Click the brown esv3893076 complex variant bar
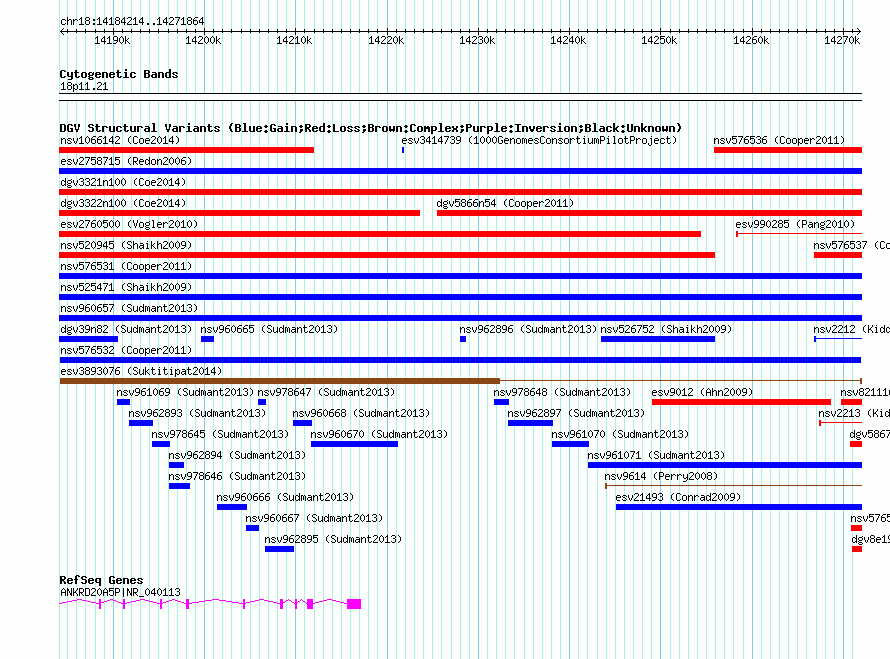The image size is (890, 659). [x=279, y=381]
